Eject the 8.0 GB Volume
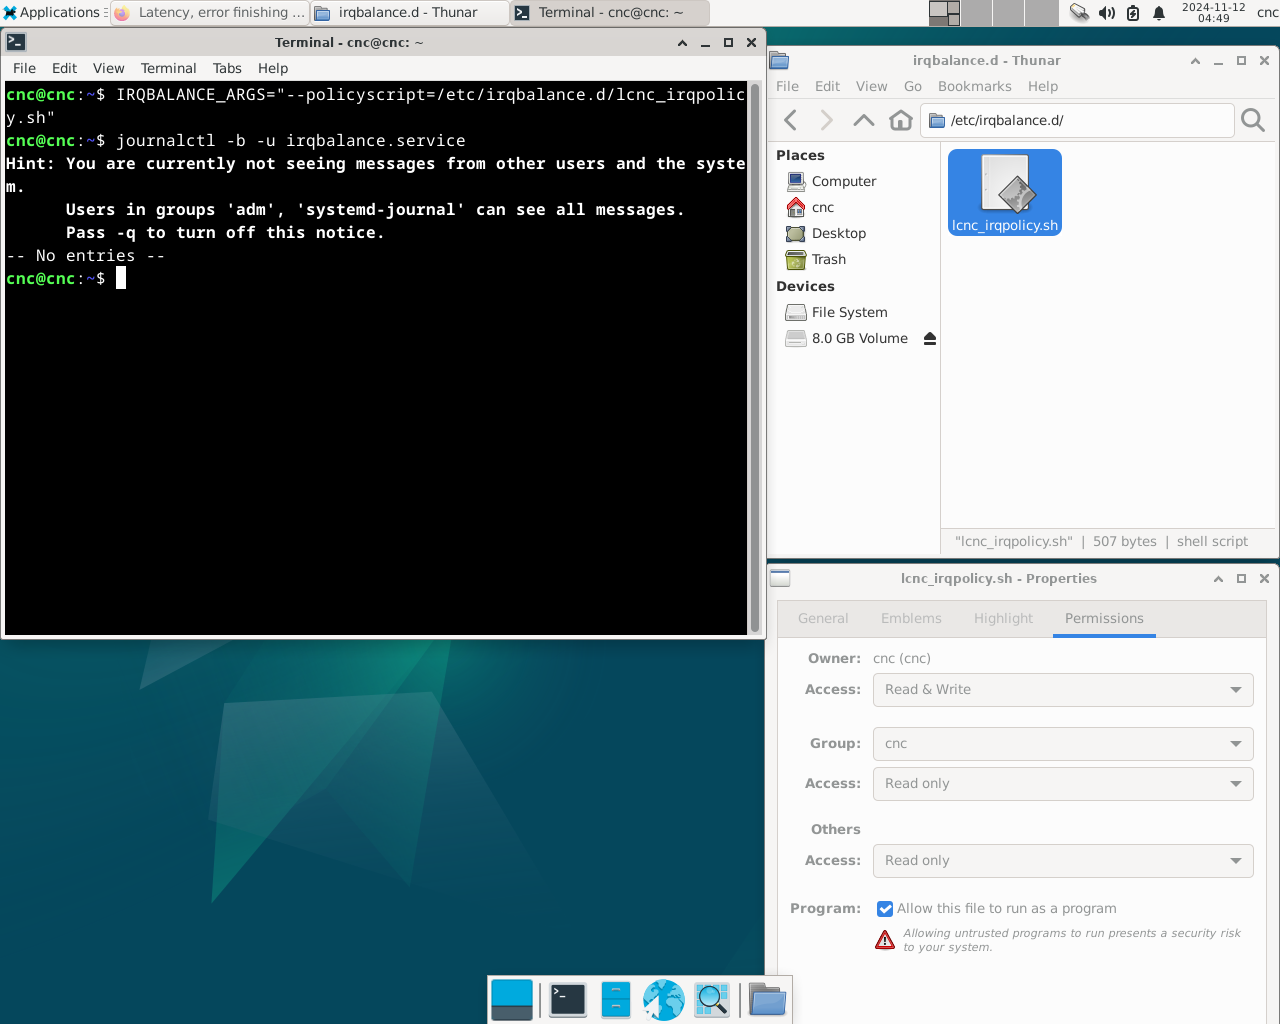1280x1024 pixels. point(930,338)
